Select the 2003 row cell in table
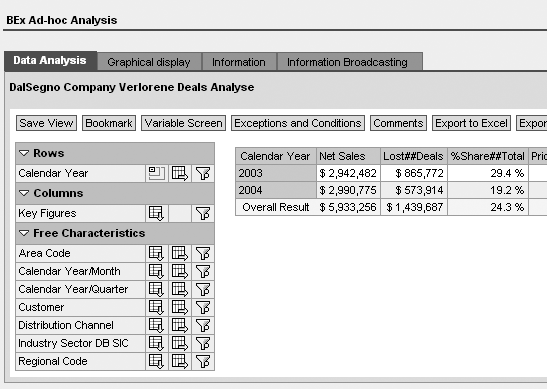The height and width of the screenshot is (389, 547). point(276,173)
